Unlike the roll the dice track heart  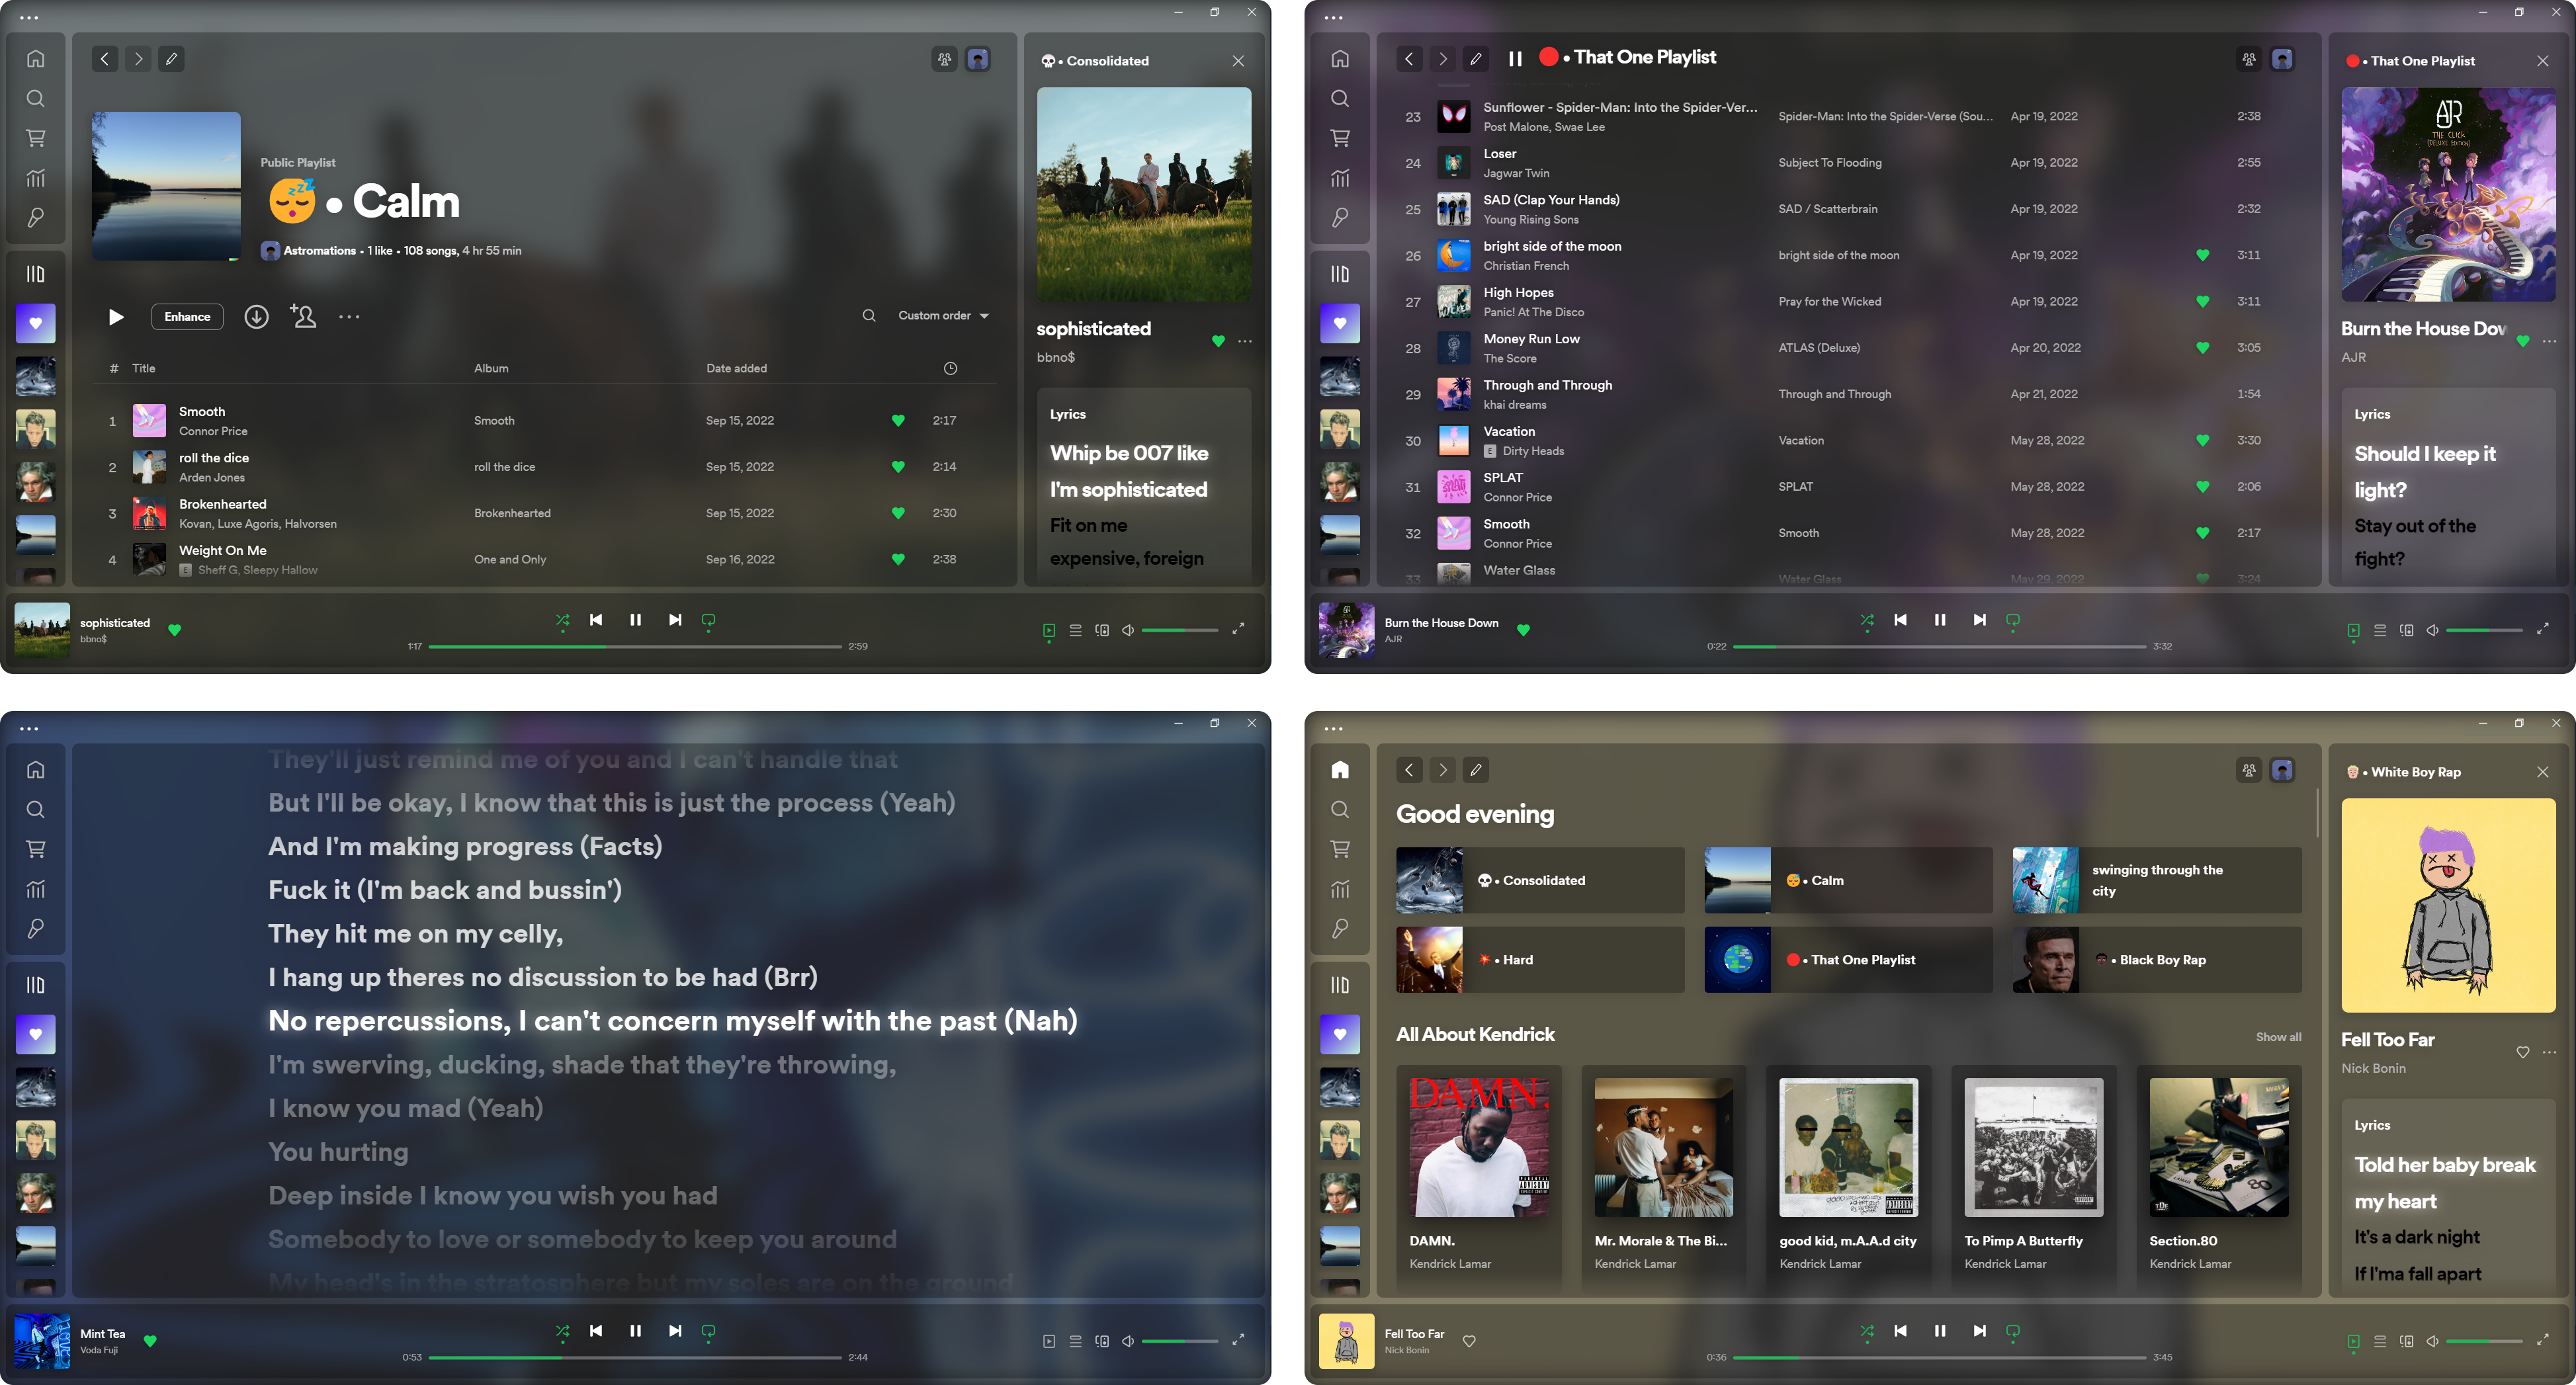(897, 467)
